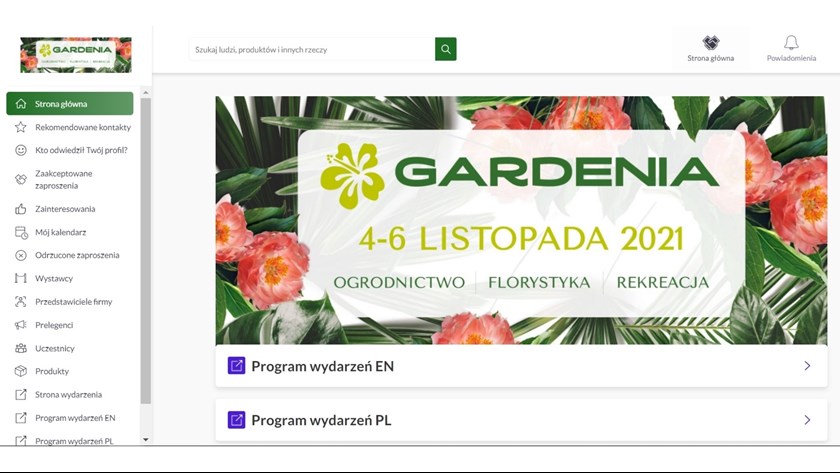
Task: Click the person icon for Przedstawiciele firmy
Action: [21, 302]
